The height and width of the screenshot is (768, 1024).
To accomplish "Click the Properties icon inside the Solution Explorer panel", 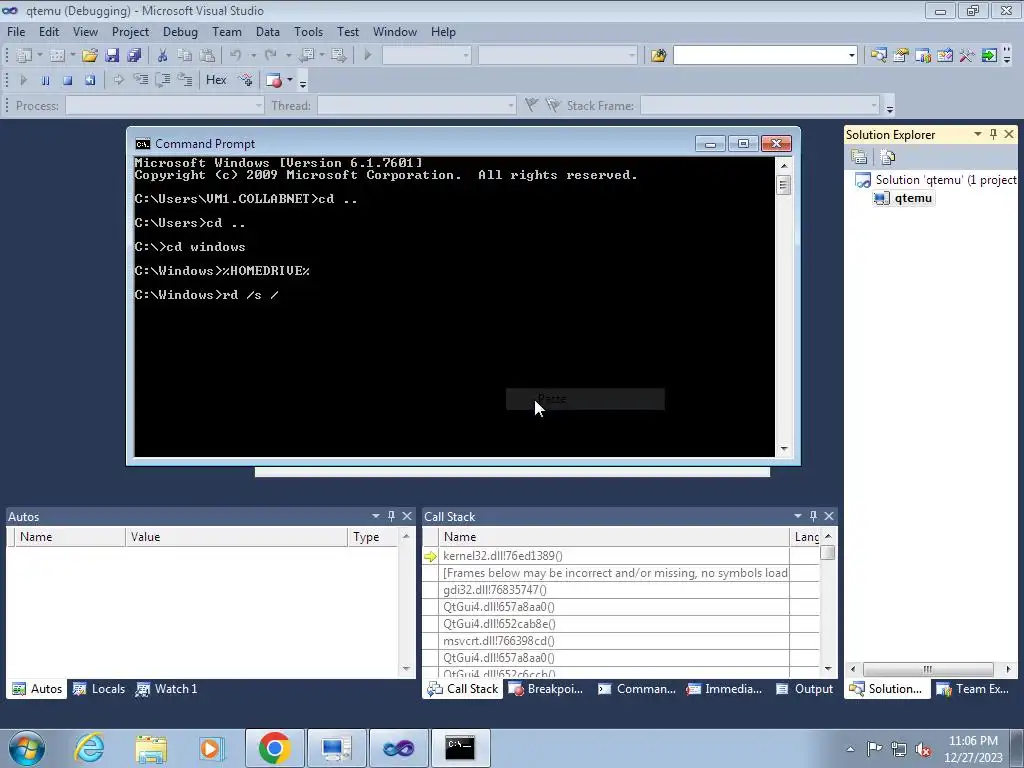I will tap(859, 157).
